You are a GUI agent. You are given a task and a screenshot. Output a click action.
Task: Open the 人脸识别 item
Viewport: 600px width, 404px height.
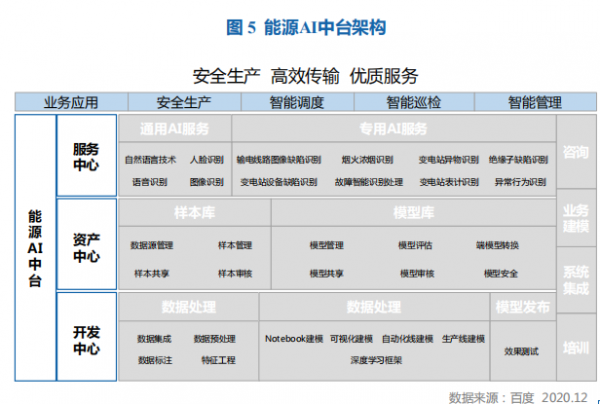(x=206, y=159)
